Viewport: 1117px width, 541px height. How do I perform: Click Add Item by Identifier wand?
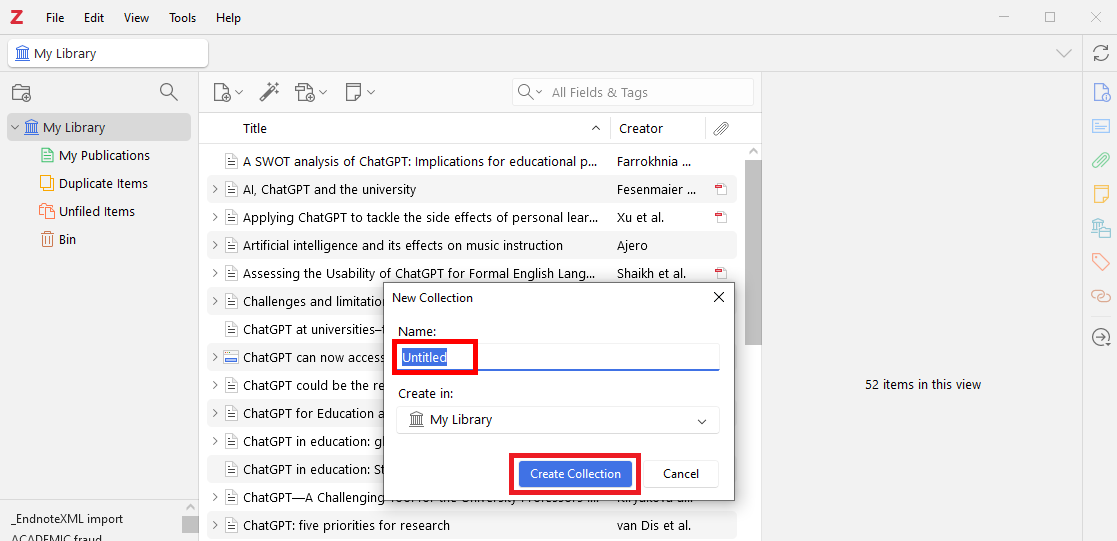pyautogui.click(x=269, y=92)
